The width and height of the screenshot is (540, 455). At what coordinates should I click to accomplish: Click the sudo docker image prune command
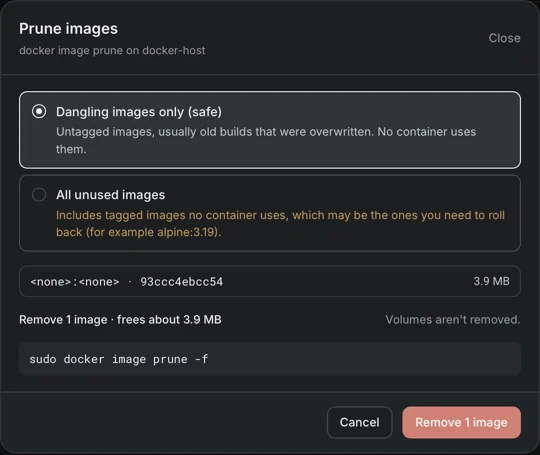point(119,359)
